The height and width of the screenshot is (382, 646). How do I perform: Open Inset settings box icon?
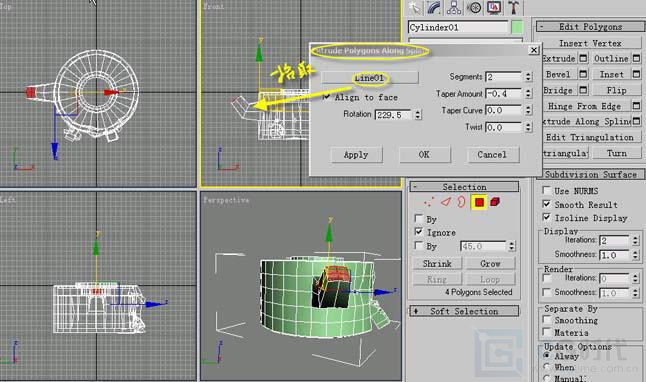(637, 74)
